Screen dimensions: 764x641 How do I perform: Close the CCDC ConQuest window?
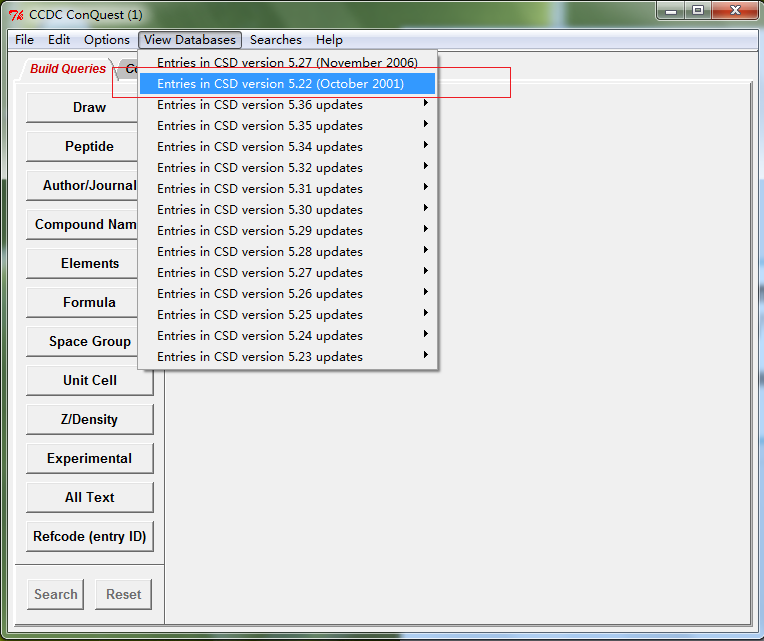[x=735, y=11]
